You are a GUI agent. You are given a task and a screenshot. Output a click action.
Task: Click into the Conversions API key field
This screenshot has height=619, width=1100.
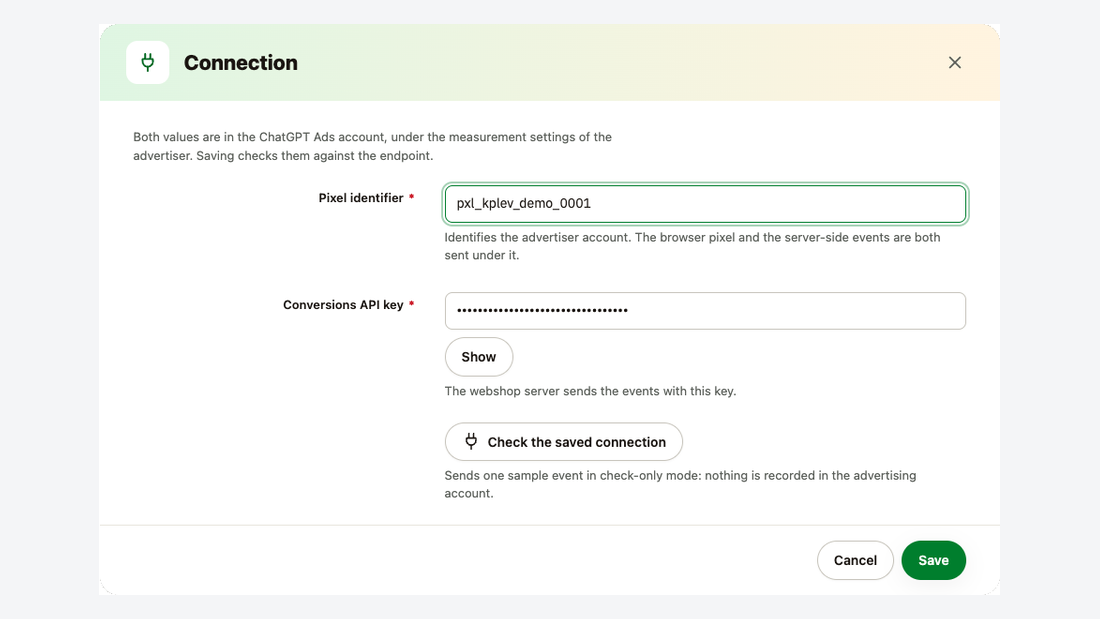705,311
